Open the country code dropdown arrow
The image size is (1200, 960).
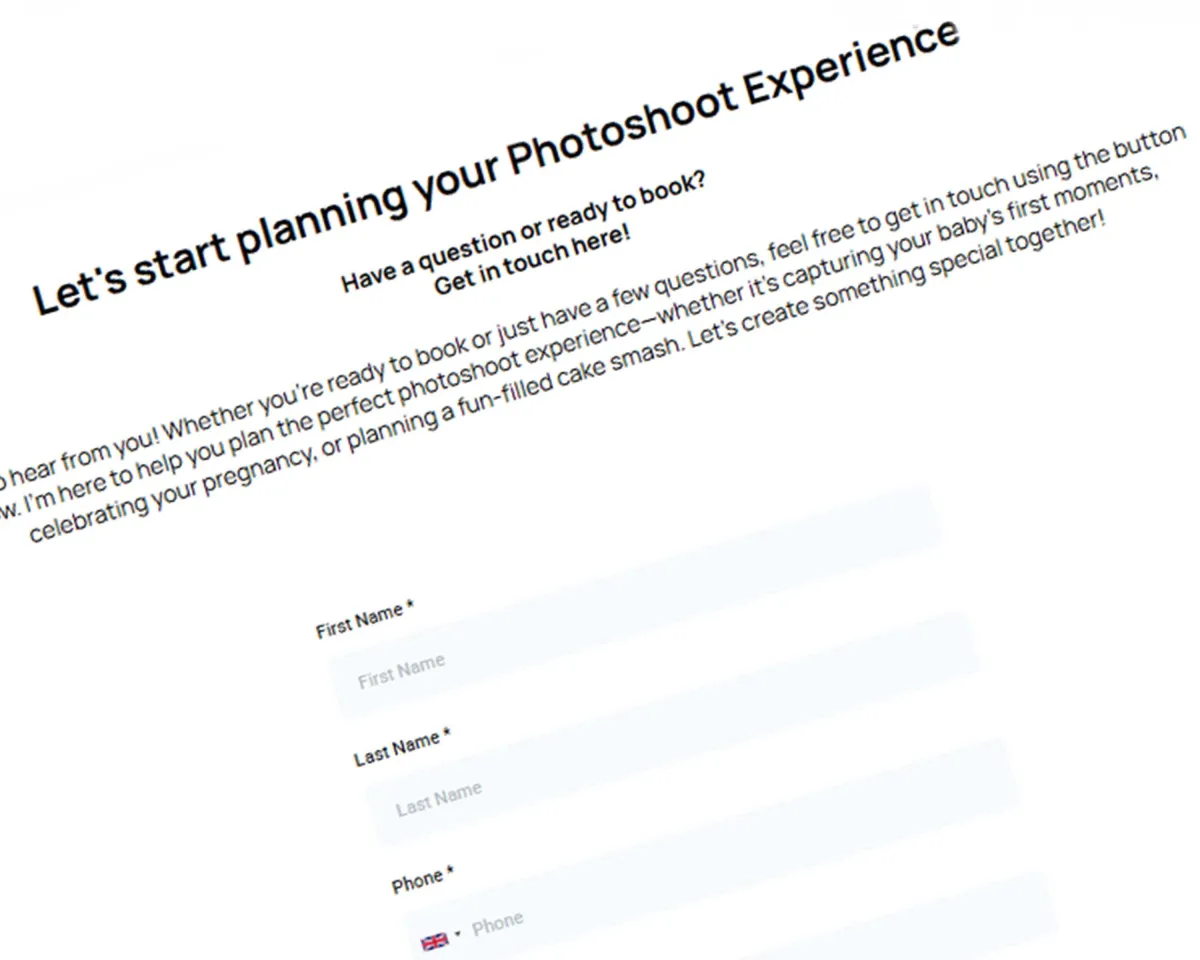[458, 934]
